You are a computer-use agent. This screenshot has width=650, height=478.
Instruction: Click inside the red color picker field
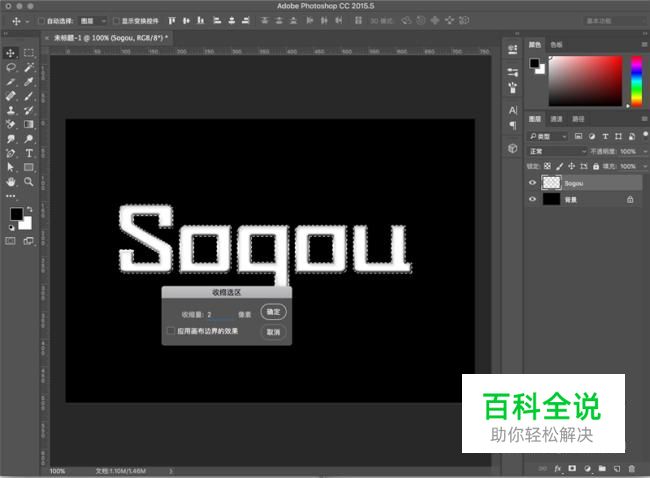[585, 81]
